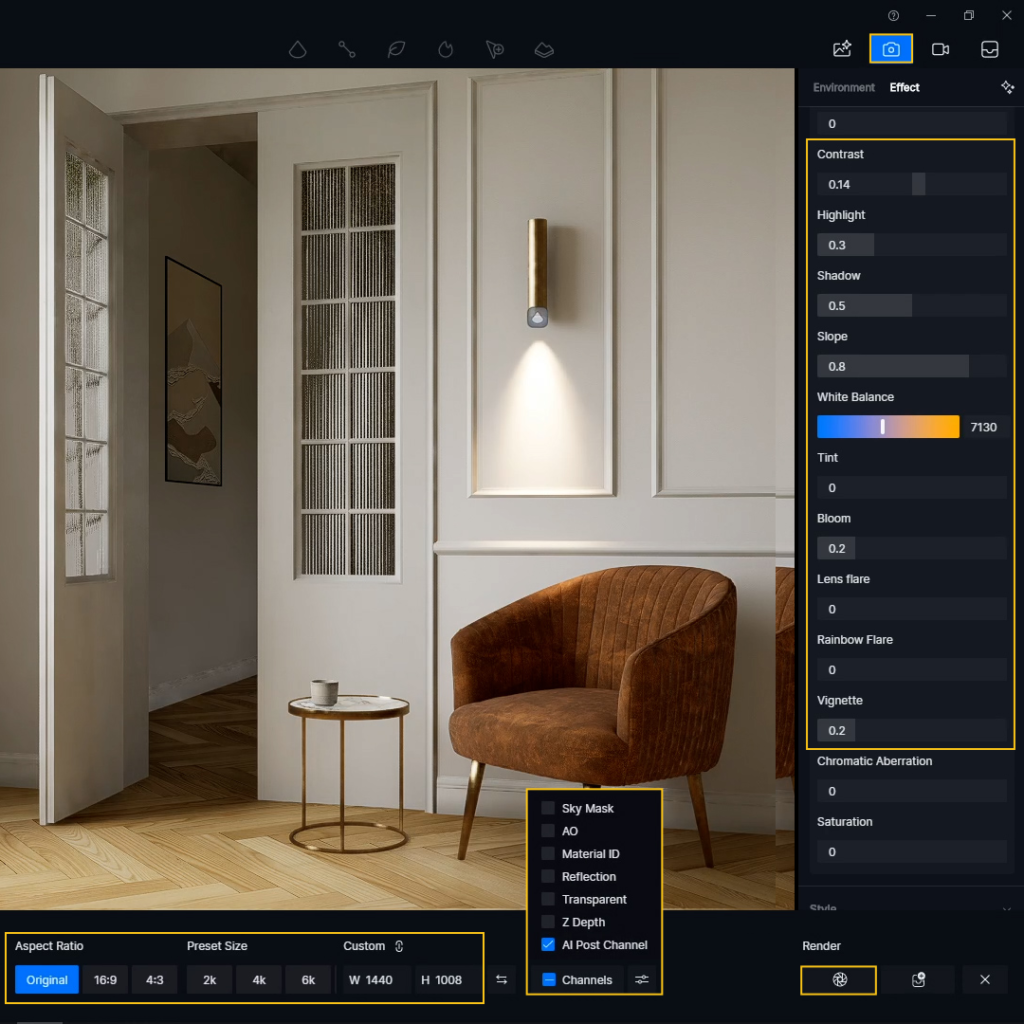The image size is (1024, 1024).
Task: Open the flame particle tool
Action: tap(445, 49)
